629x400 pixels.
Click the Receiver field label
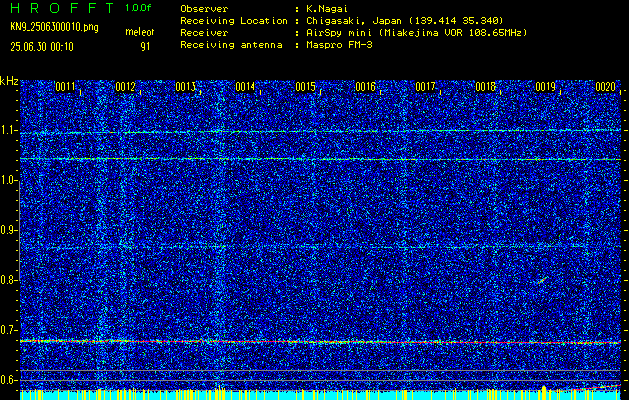point(204,33)
